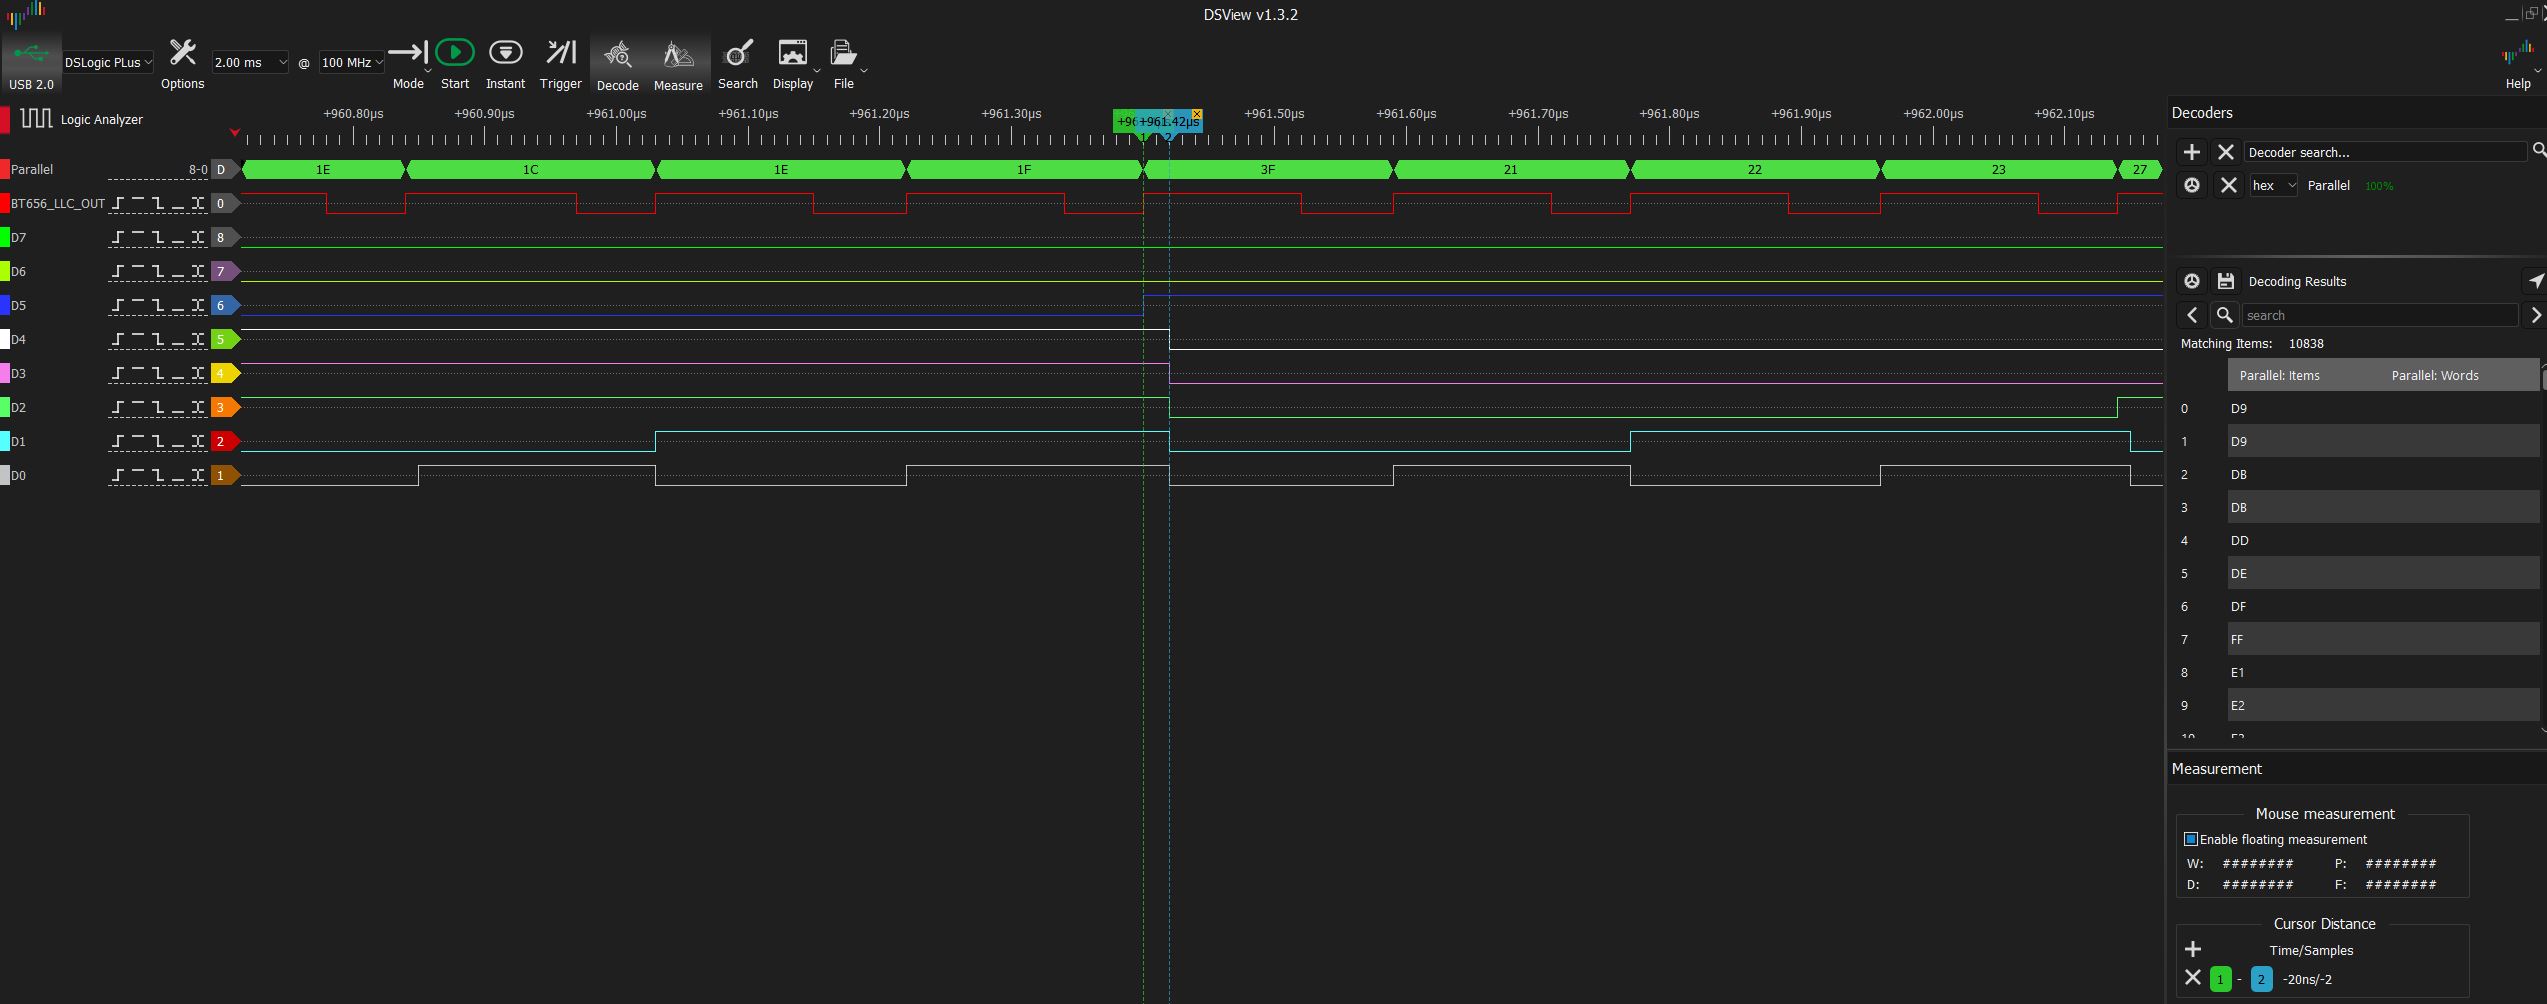Open Parallel decoder settings gear icon
The height and width of the screenshot is (1004, 2547).
2192,185
